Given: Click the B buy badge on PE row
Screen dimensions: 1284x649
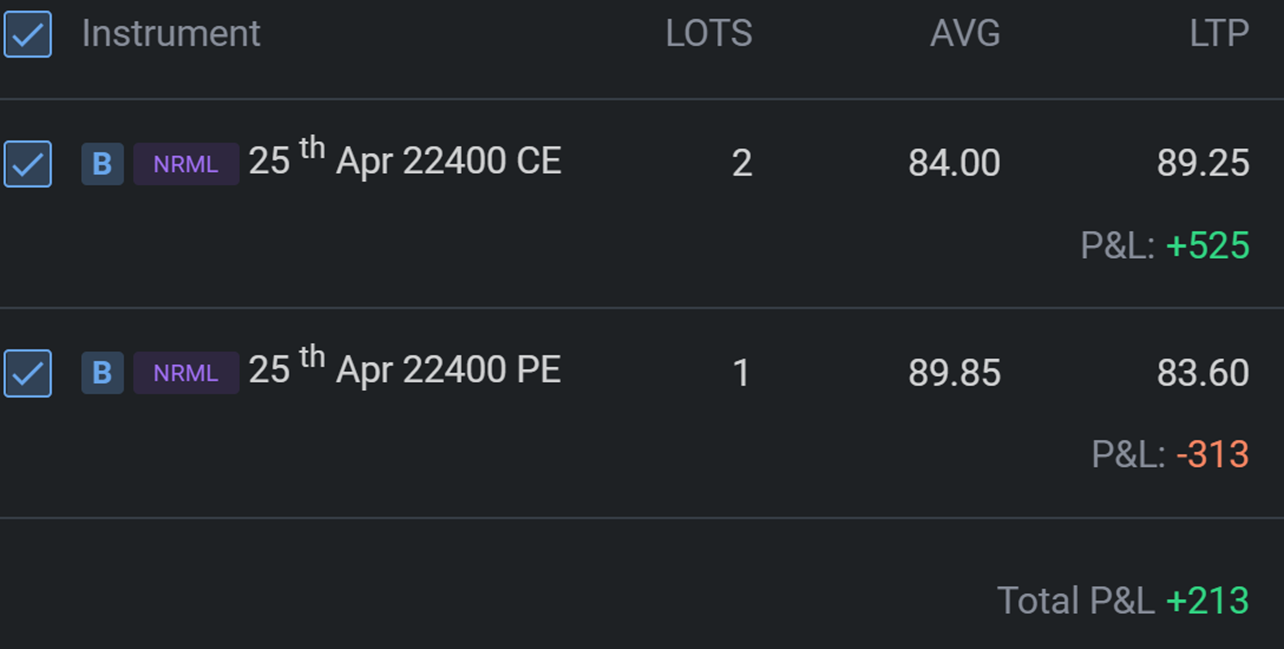Looking at the screenshot, I should (102, 373).
